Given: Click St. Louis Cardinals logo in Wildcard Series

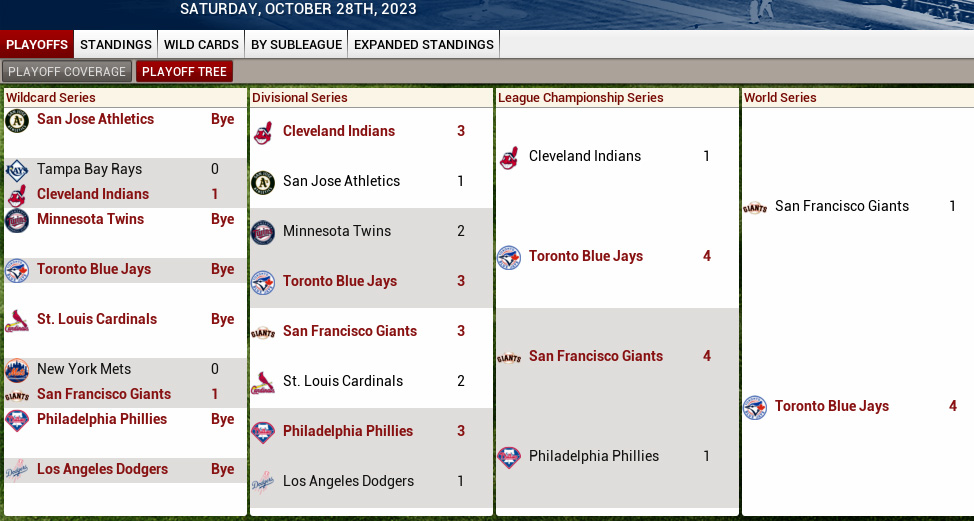Looking at the screenshot, I should click(x=17, y=320).
